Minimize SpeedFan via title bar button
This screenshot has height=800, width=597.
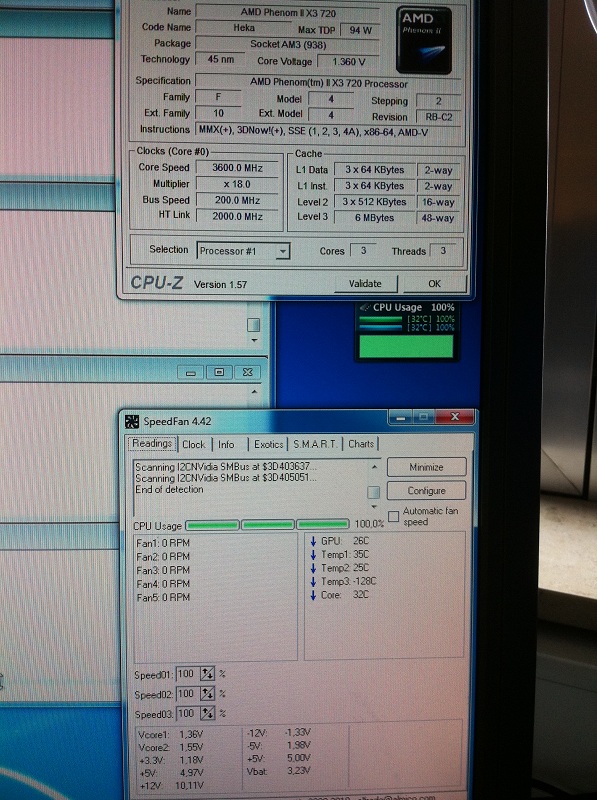click(401, 418)
